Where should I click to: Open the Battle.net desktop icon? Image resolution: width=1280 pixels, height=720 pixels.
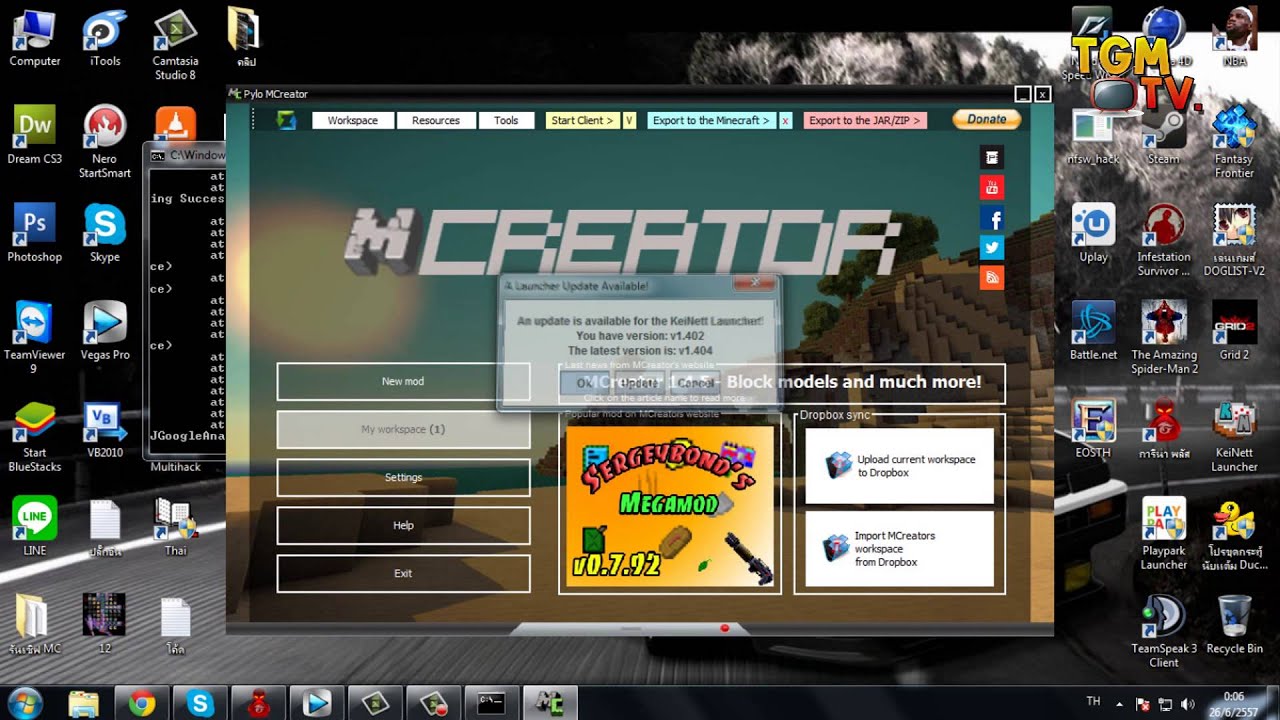click(x=1093, y=332)
